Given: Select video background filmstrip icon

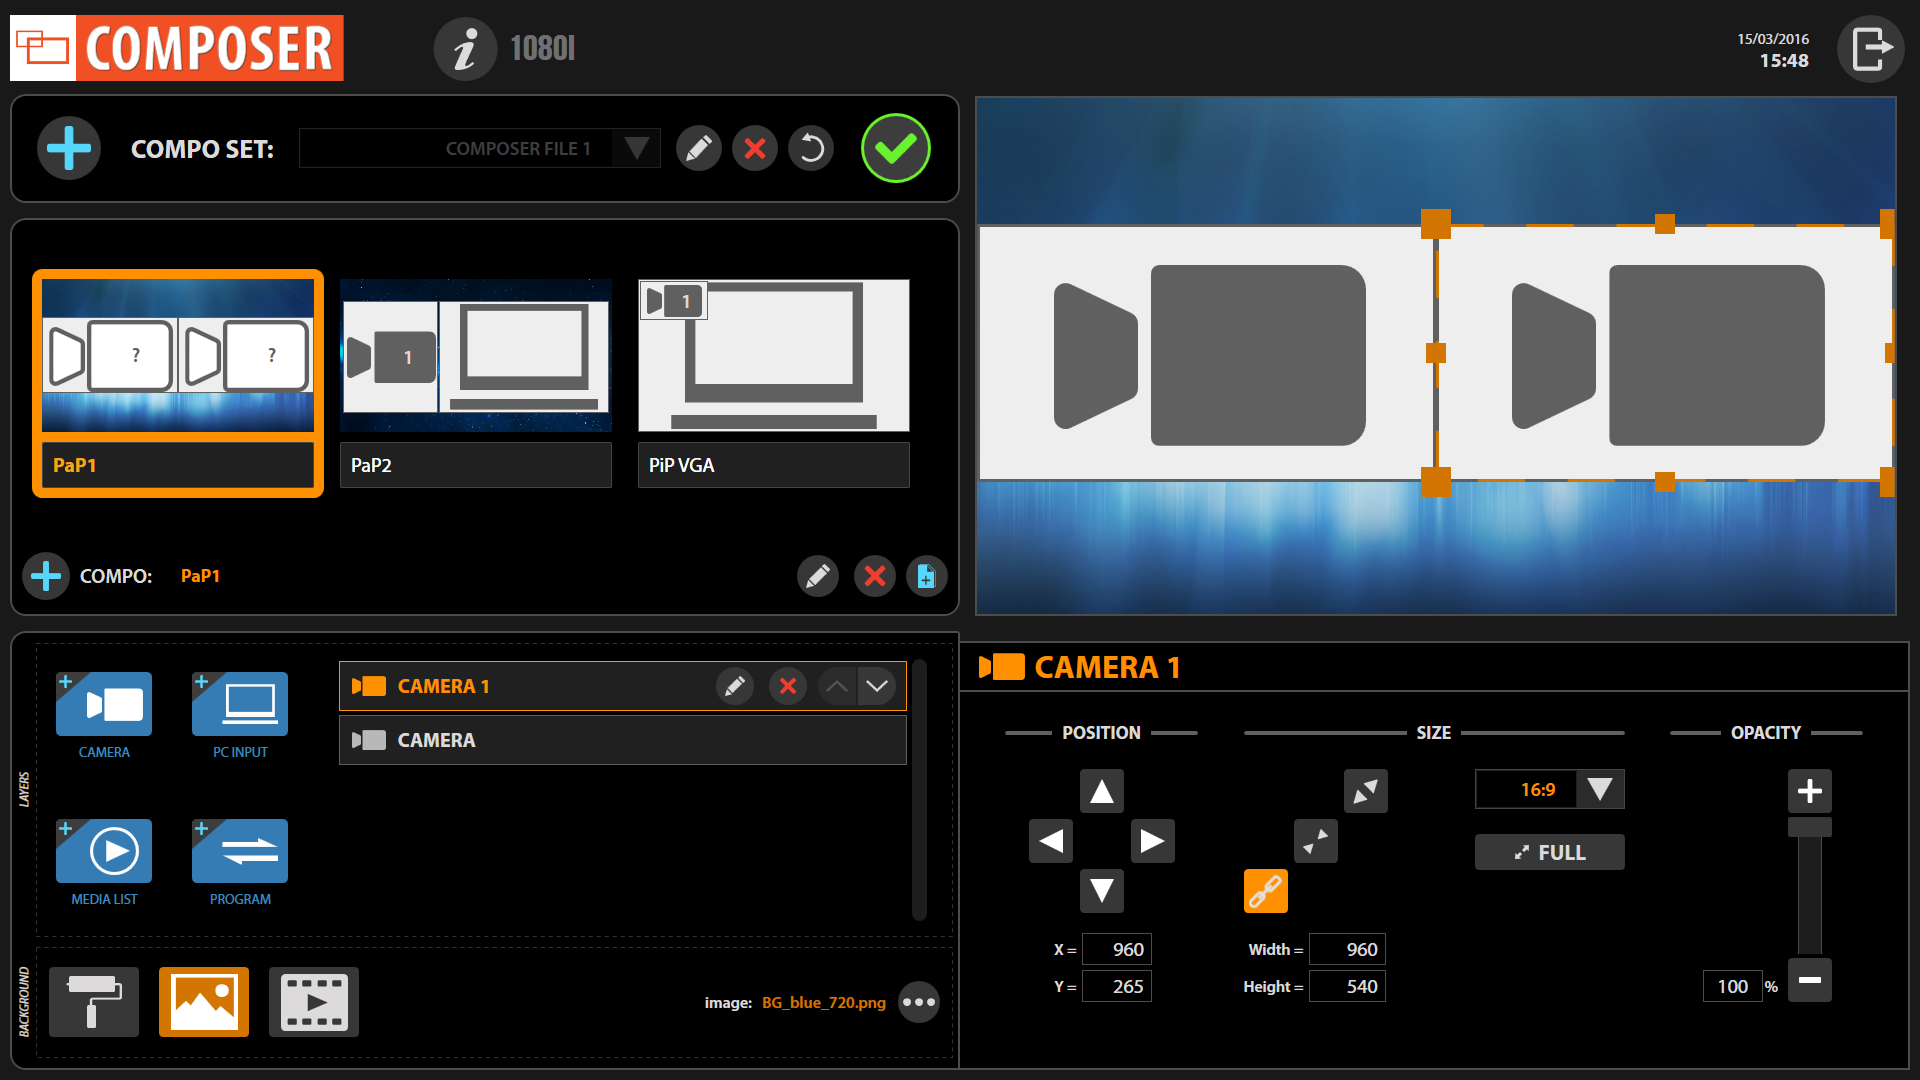Looking at the screenshot, I should pyautogui.click(x=314, y=1002).
